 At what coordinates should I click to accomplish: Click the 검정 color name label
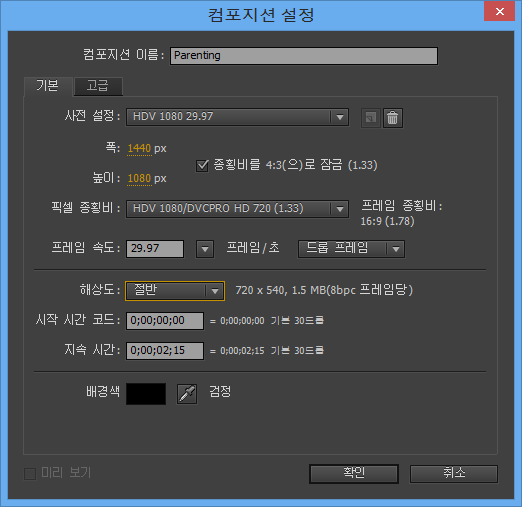pos(220,392)
